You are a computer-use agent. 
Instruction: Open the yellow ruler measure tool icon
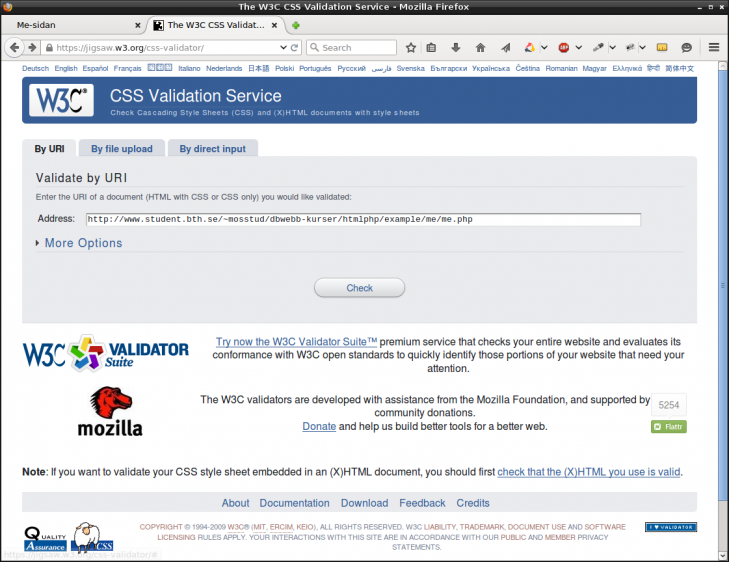pyautogui.click(x=662, y=47)
